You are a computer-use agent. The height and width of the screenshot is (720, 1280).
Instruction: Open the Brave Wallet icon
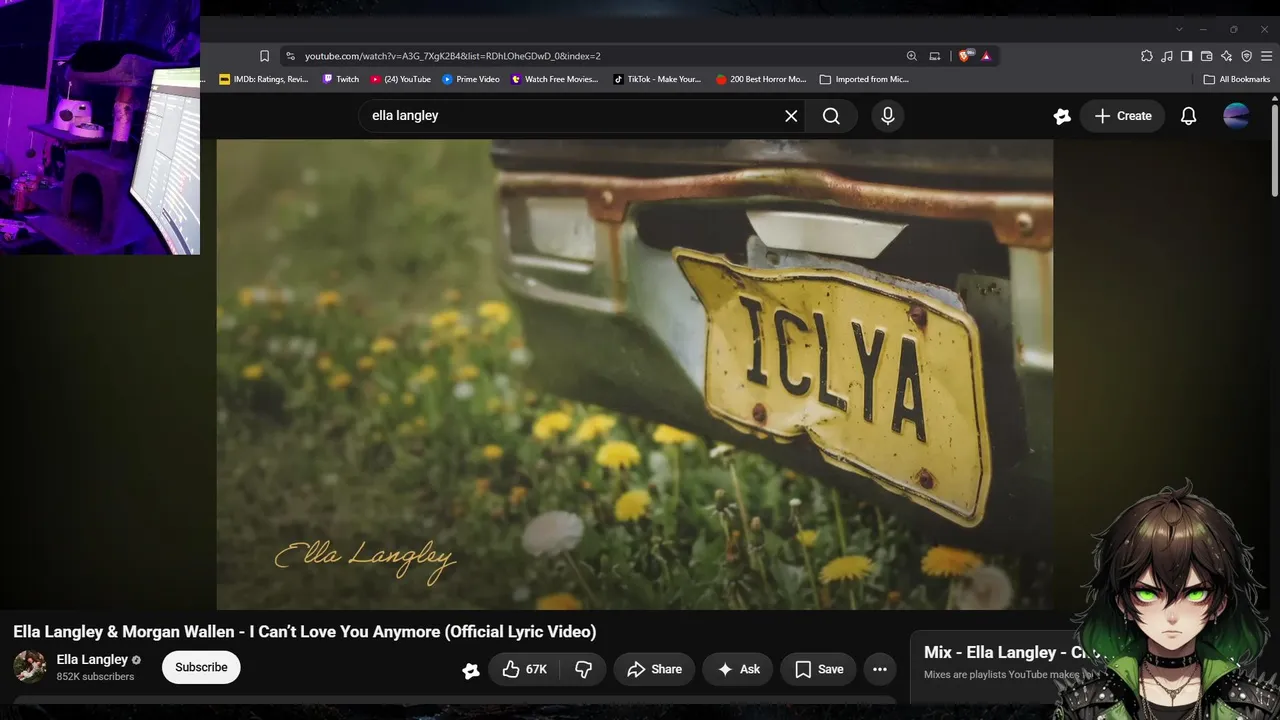1206,56
